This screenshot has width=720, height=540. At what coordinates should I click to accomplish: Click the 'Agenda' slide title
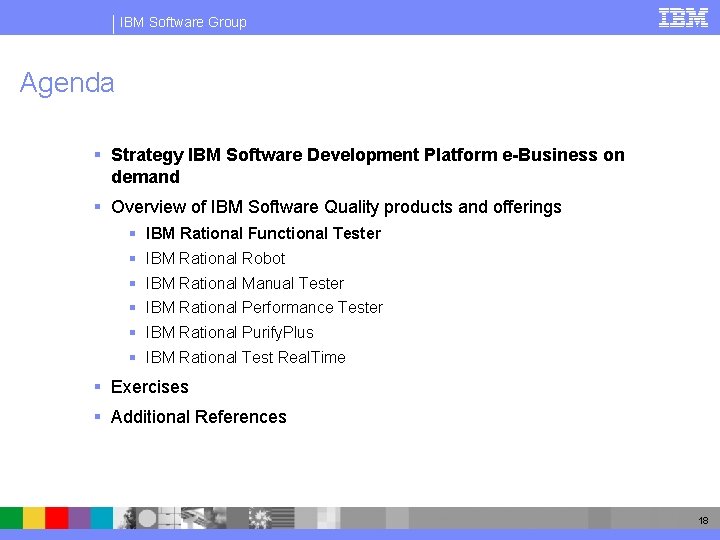(x=67, y=83)
